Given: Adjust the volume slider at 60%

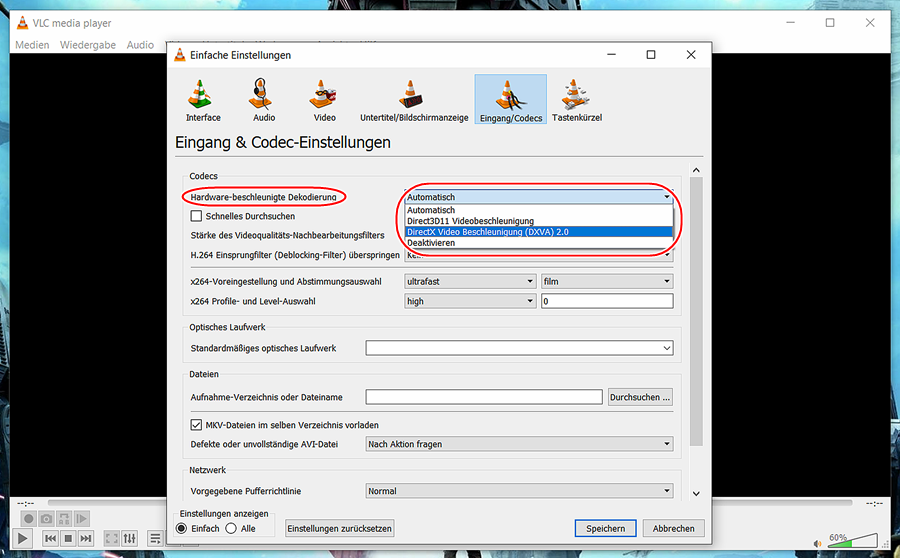Looking at the screenshot, I should point(852,540).
